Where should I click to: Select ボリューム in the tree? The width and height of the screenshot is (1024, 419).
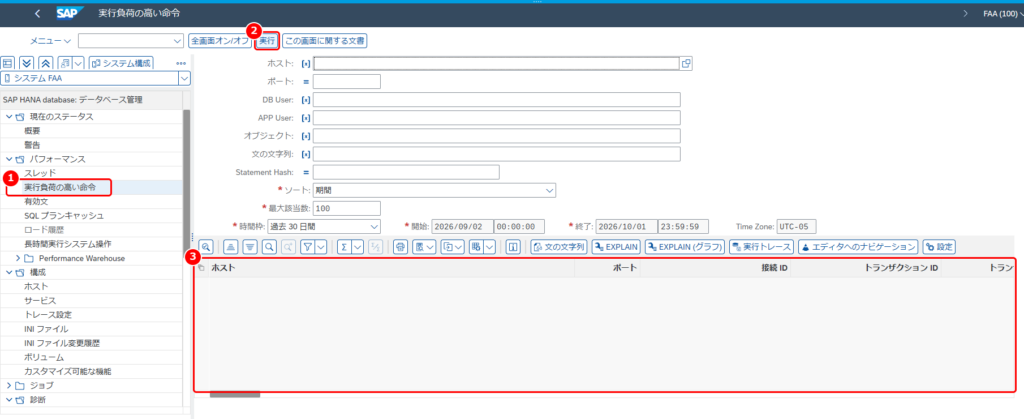pyautogui.click(x=44, y=357)
